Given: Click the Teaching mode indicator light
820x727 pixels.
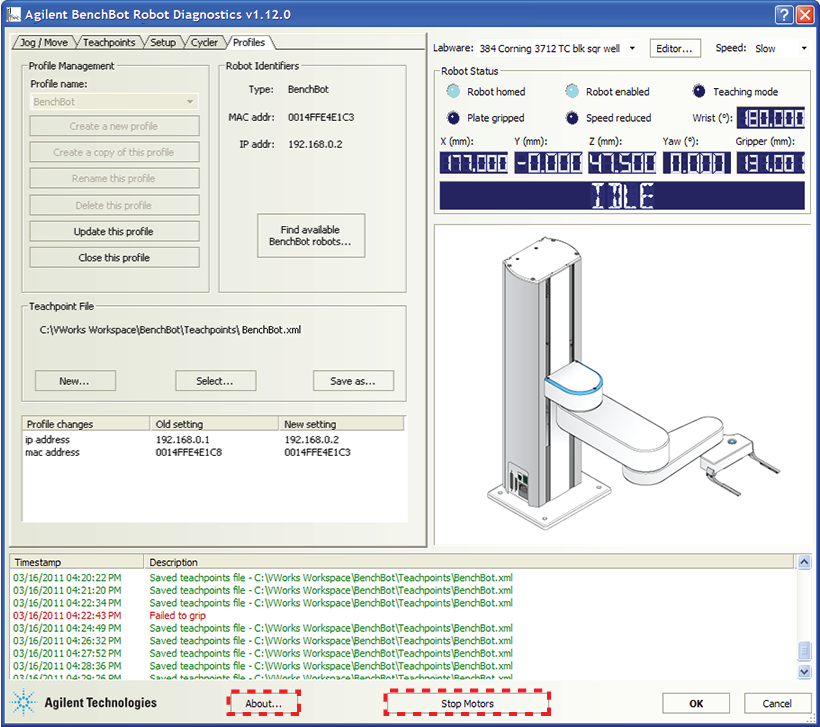Looking at the screenshot, I should tap(698, 92).
